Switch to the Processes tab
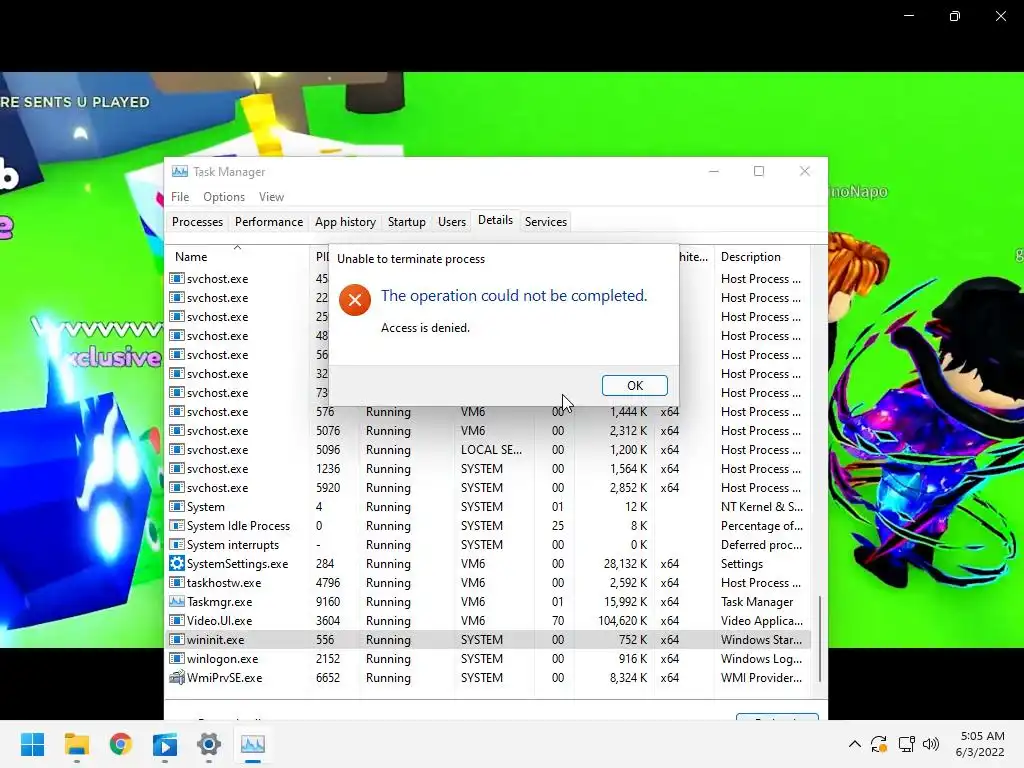Viewport: 1024px width, 768px height. coord(197,222)
